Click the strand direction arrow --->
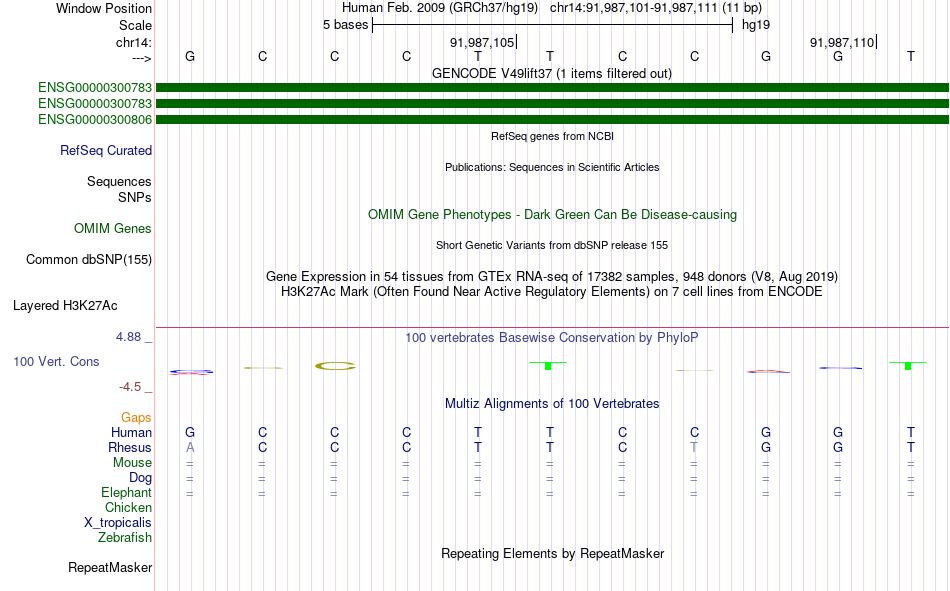Screen dimensions: 950x591 142,58
